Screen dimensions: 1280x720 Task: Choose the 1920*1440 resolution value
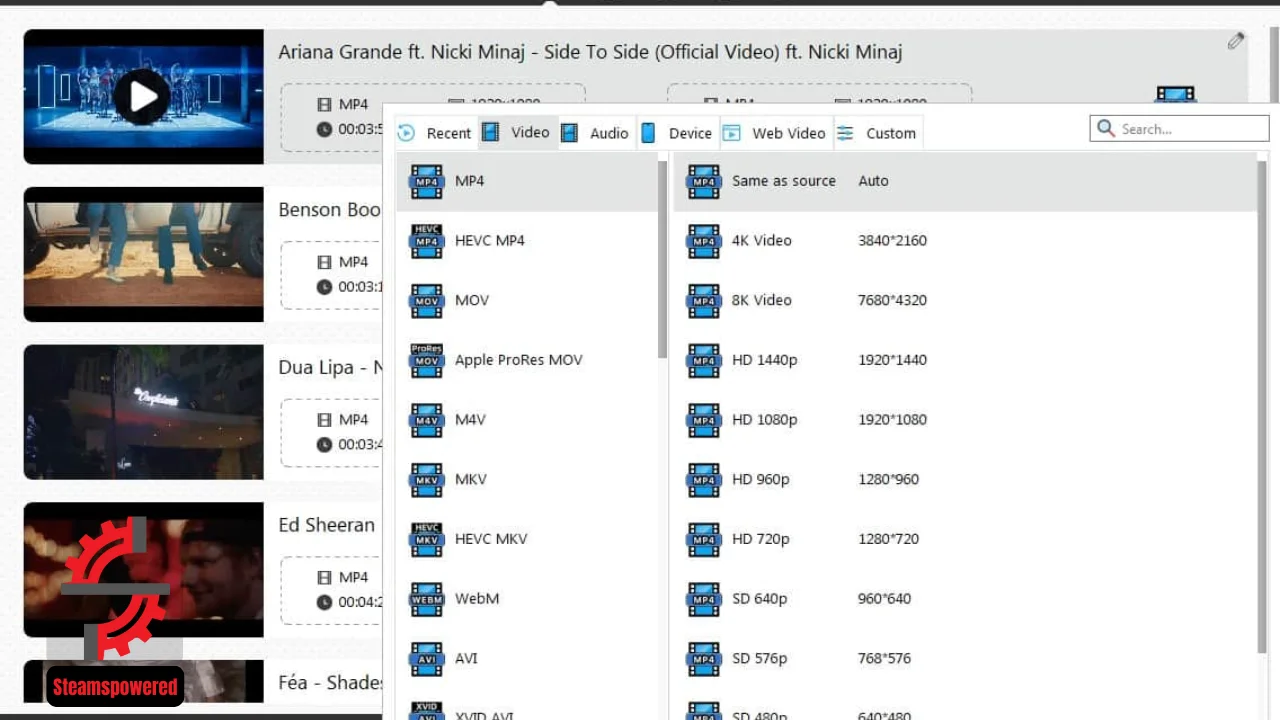pos(892,360)
